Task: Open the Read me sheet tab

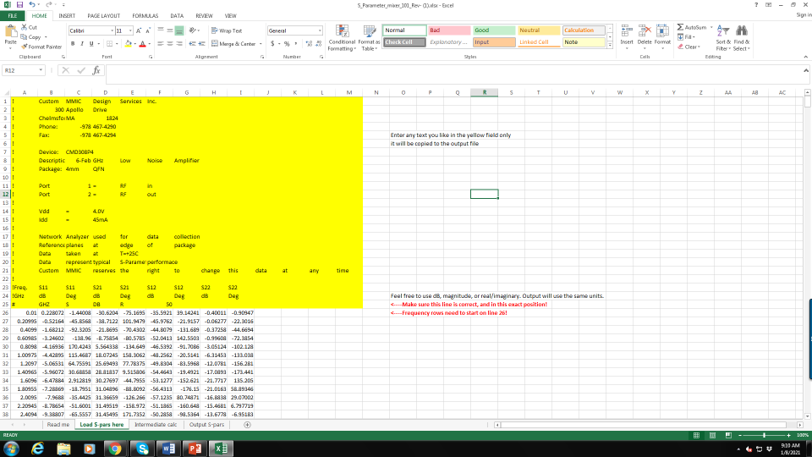Action: point(57,424)
